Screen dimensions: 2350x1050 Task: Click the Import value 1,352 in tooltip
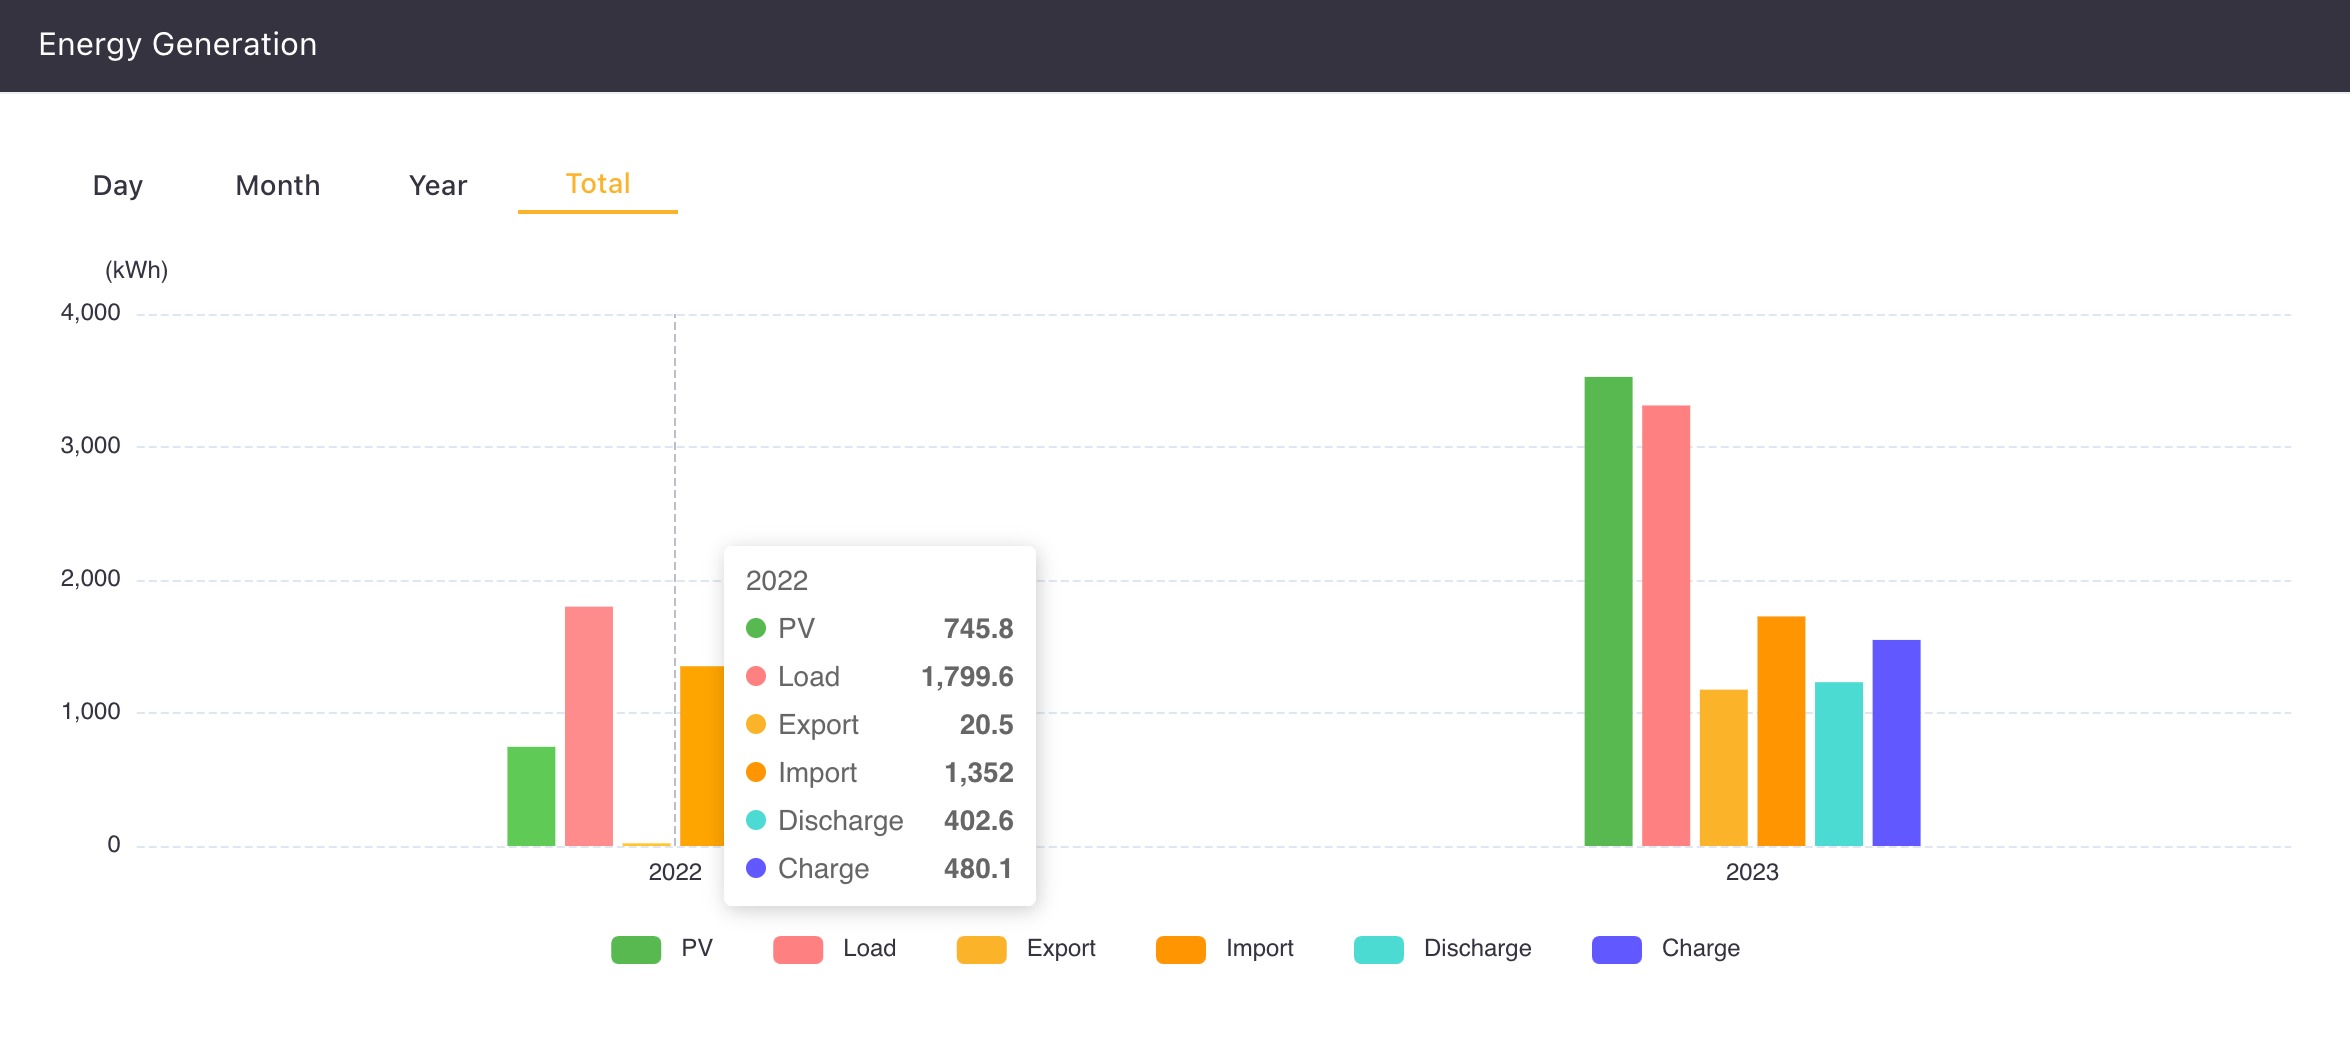point(978,773)
